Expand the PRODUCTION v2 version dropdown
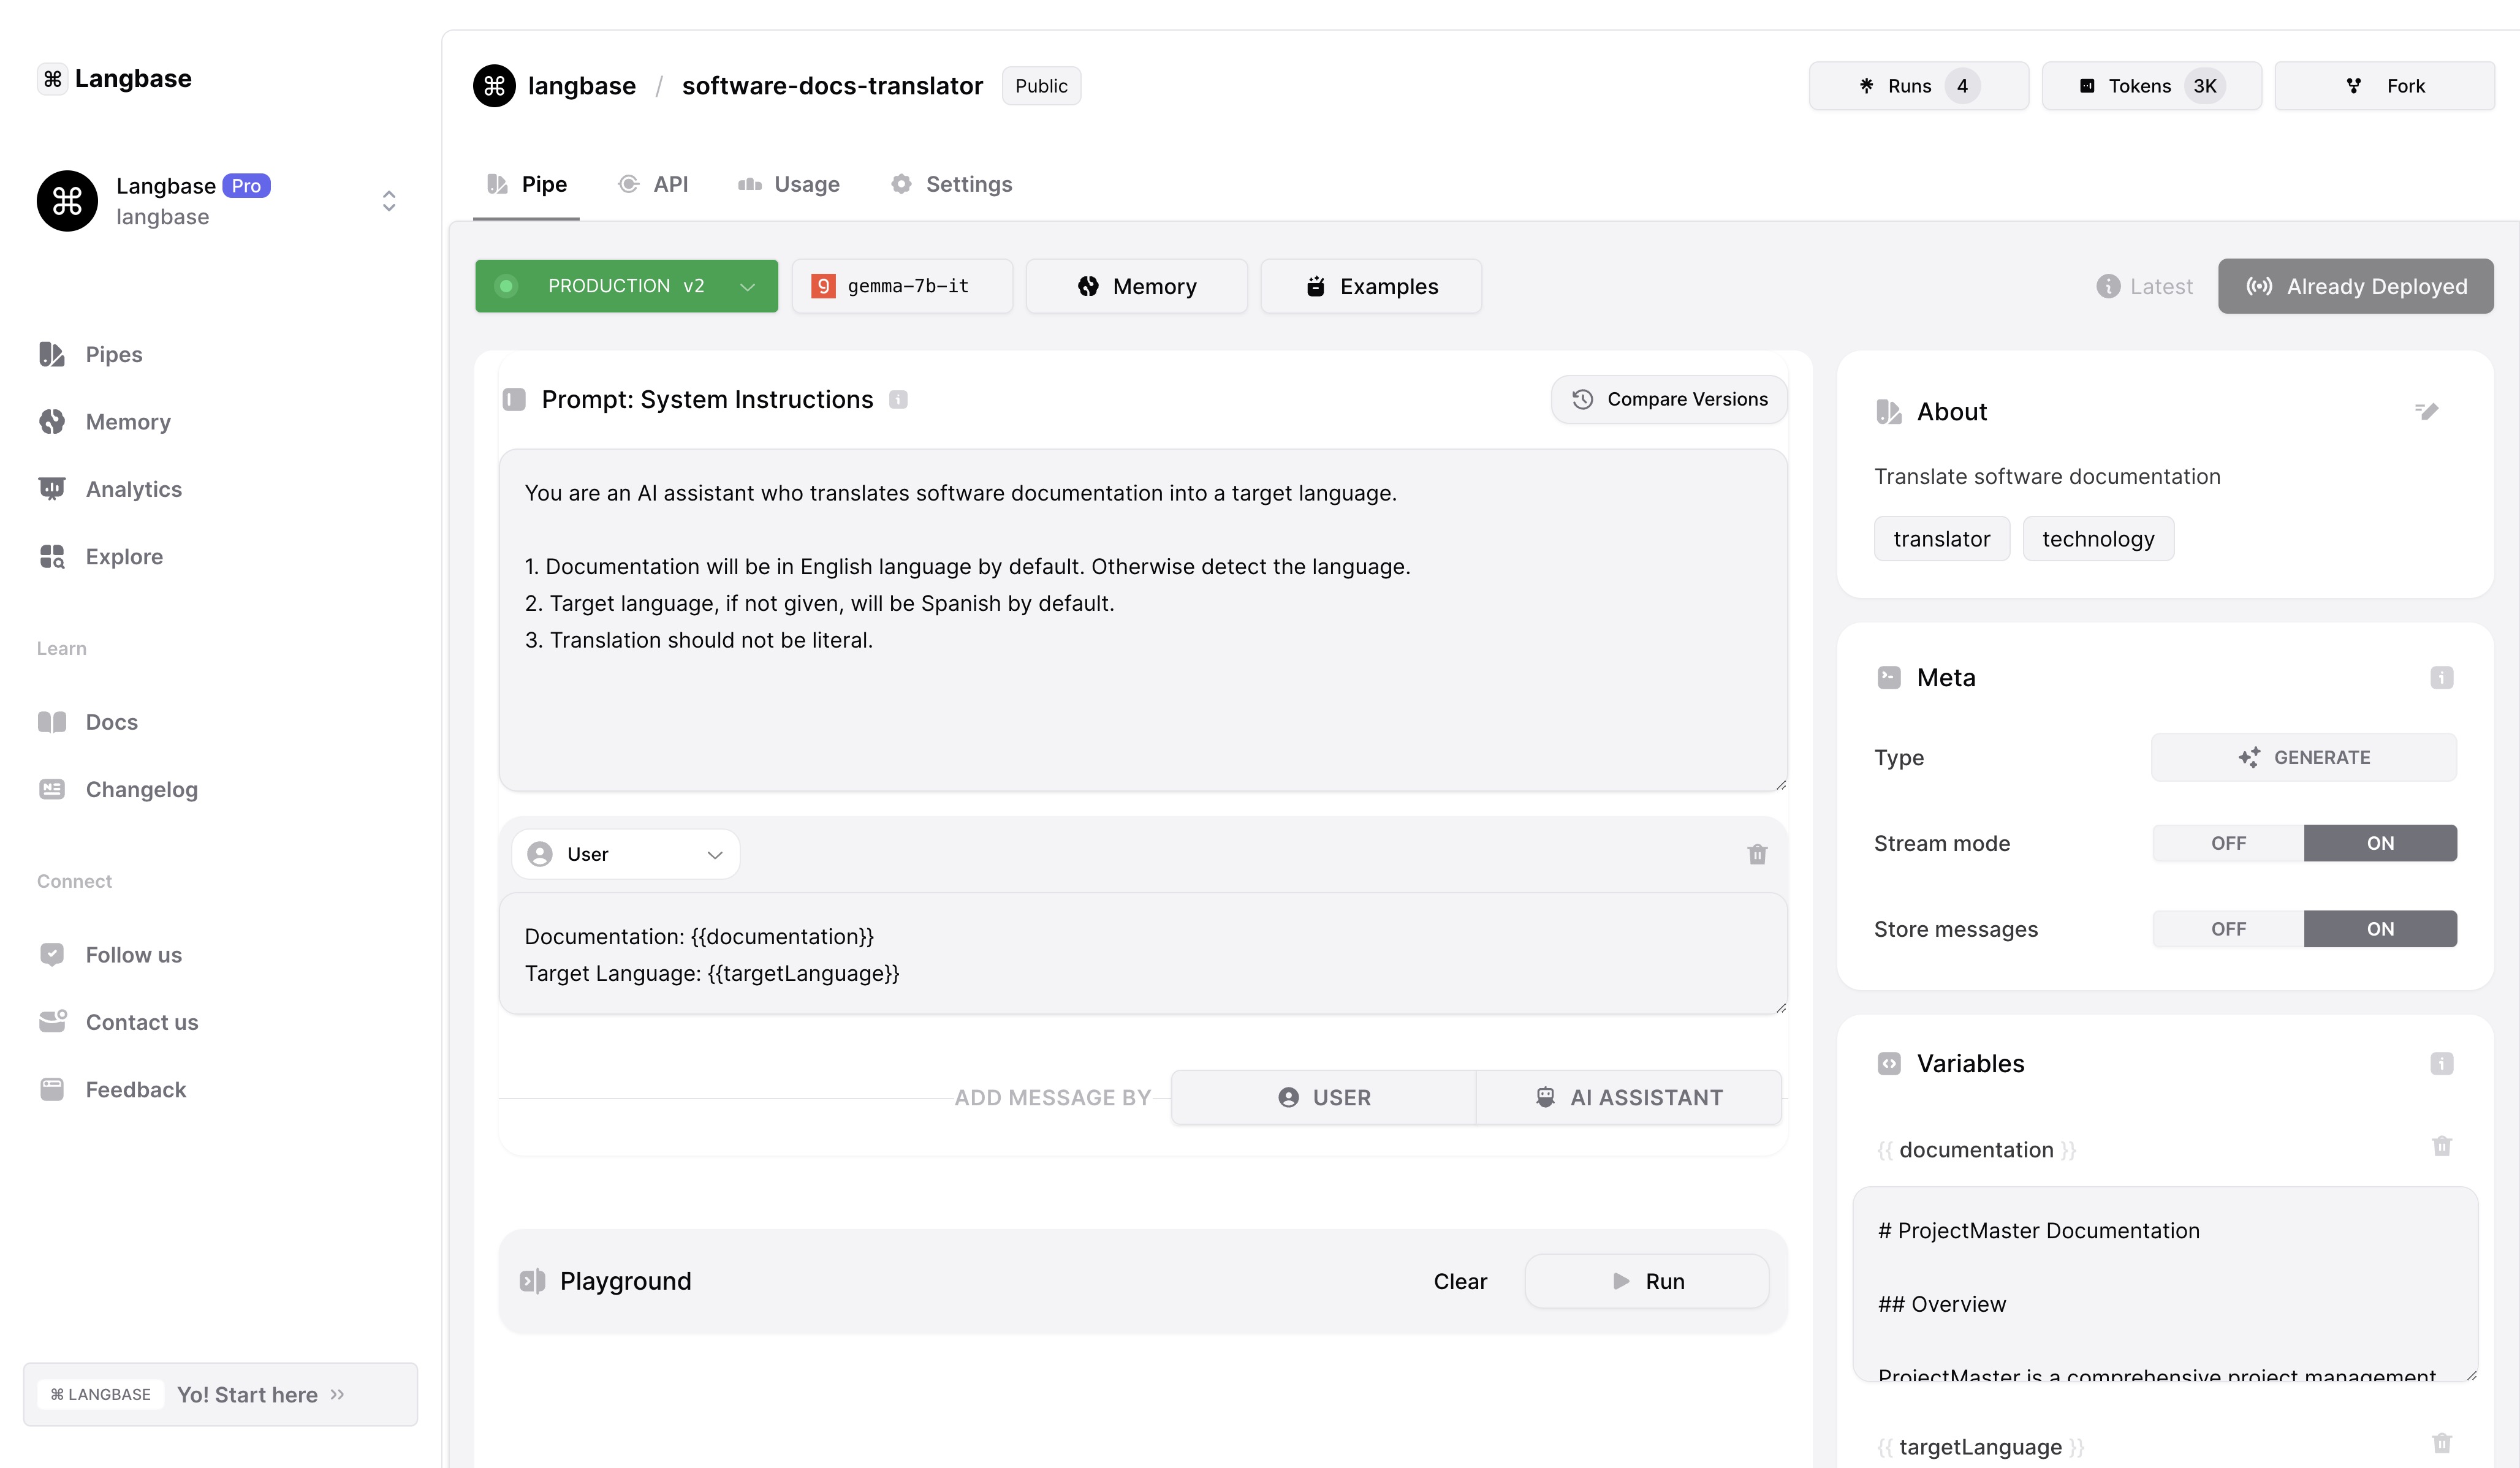This screenshot has height=1468, width=2520. point(626,286)
